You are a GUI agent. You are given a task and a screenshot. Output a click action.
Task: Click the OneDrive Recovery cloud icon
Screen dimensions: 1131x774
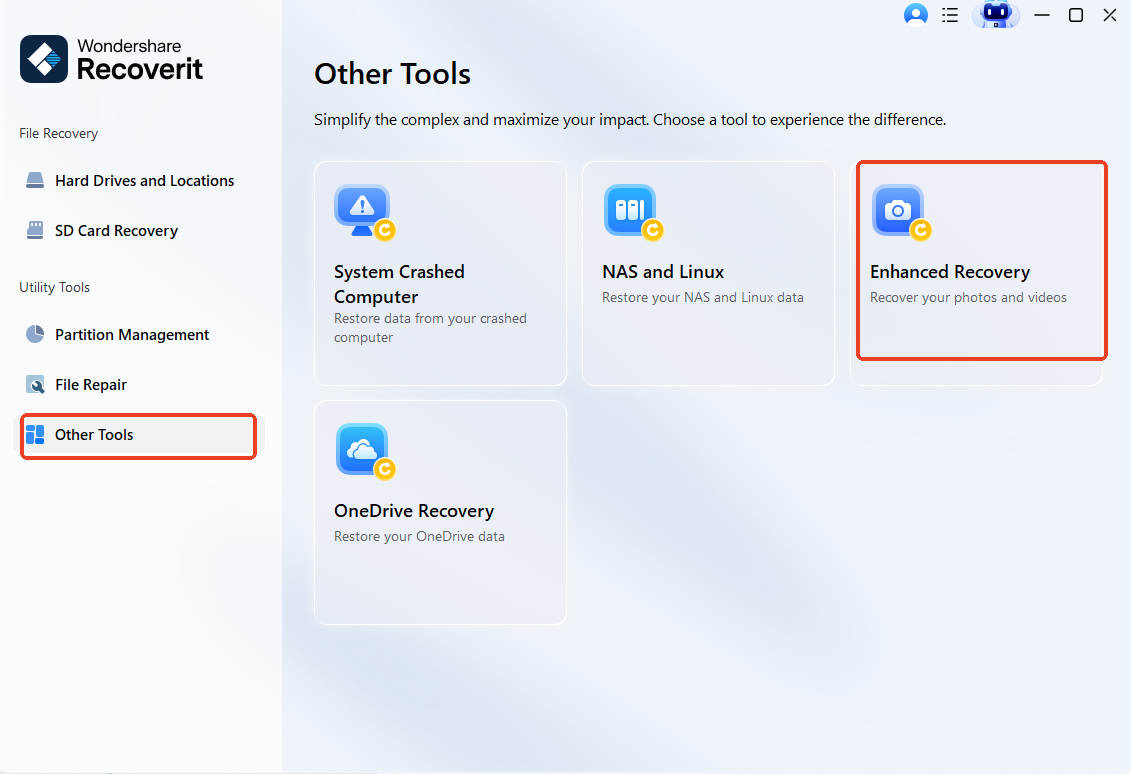pyautogui.click(x=364, y=451)
